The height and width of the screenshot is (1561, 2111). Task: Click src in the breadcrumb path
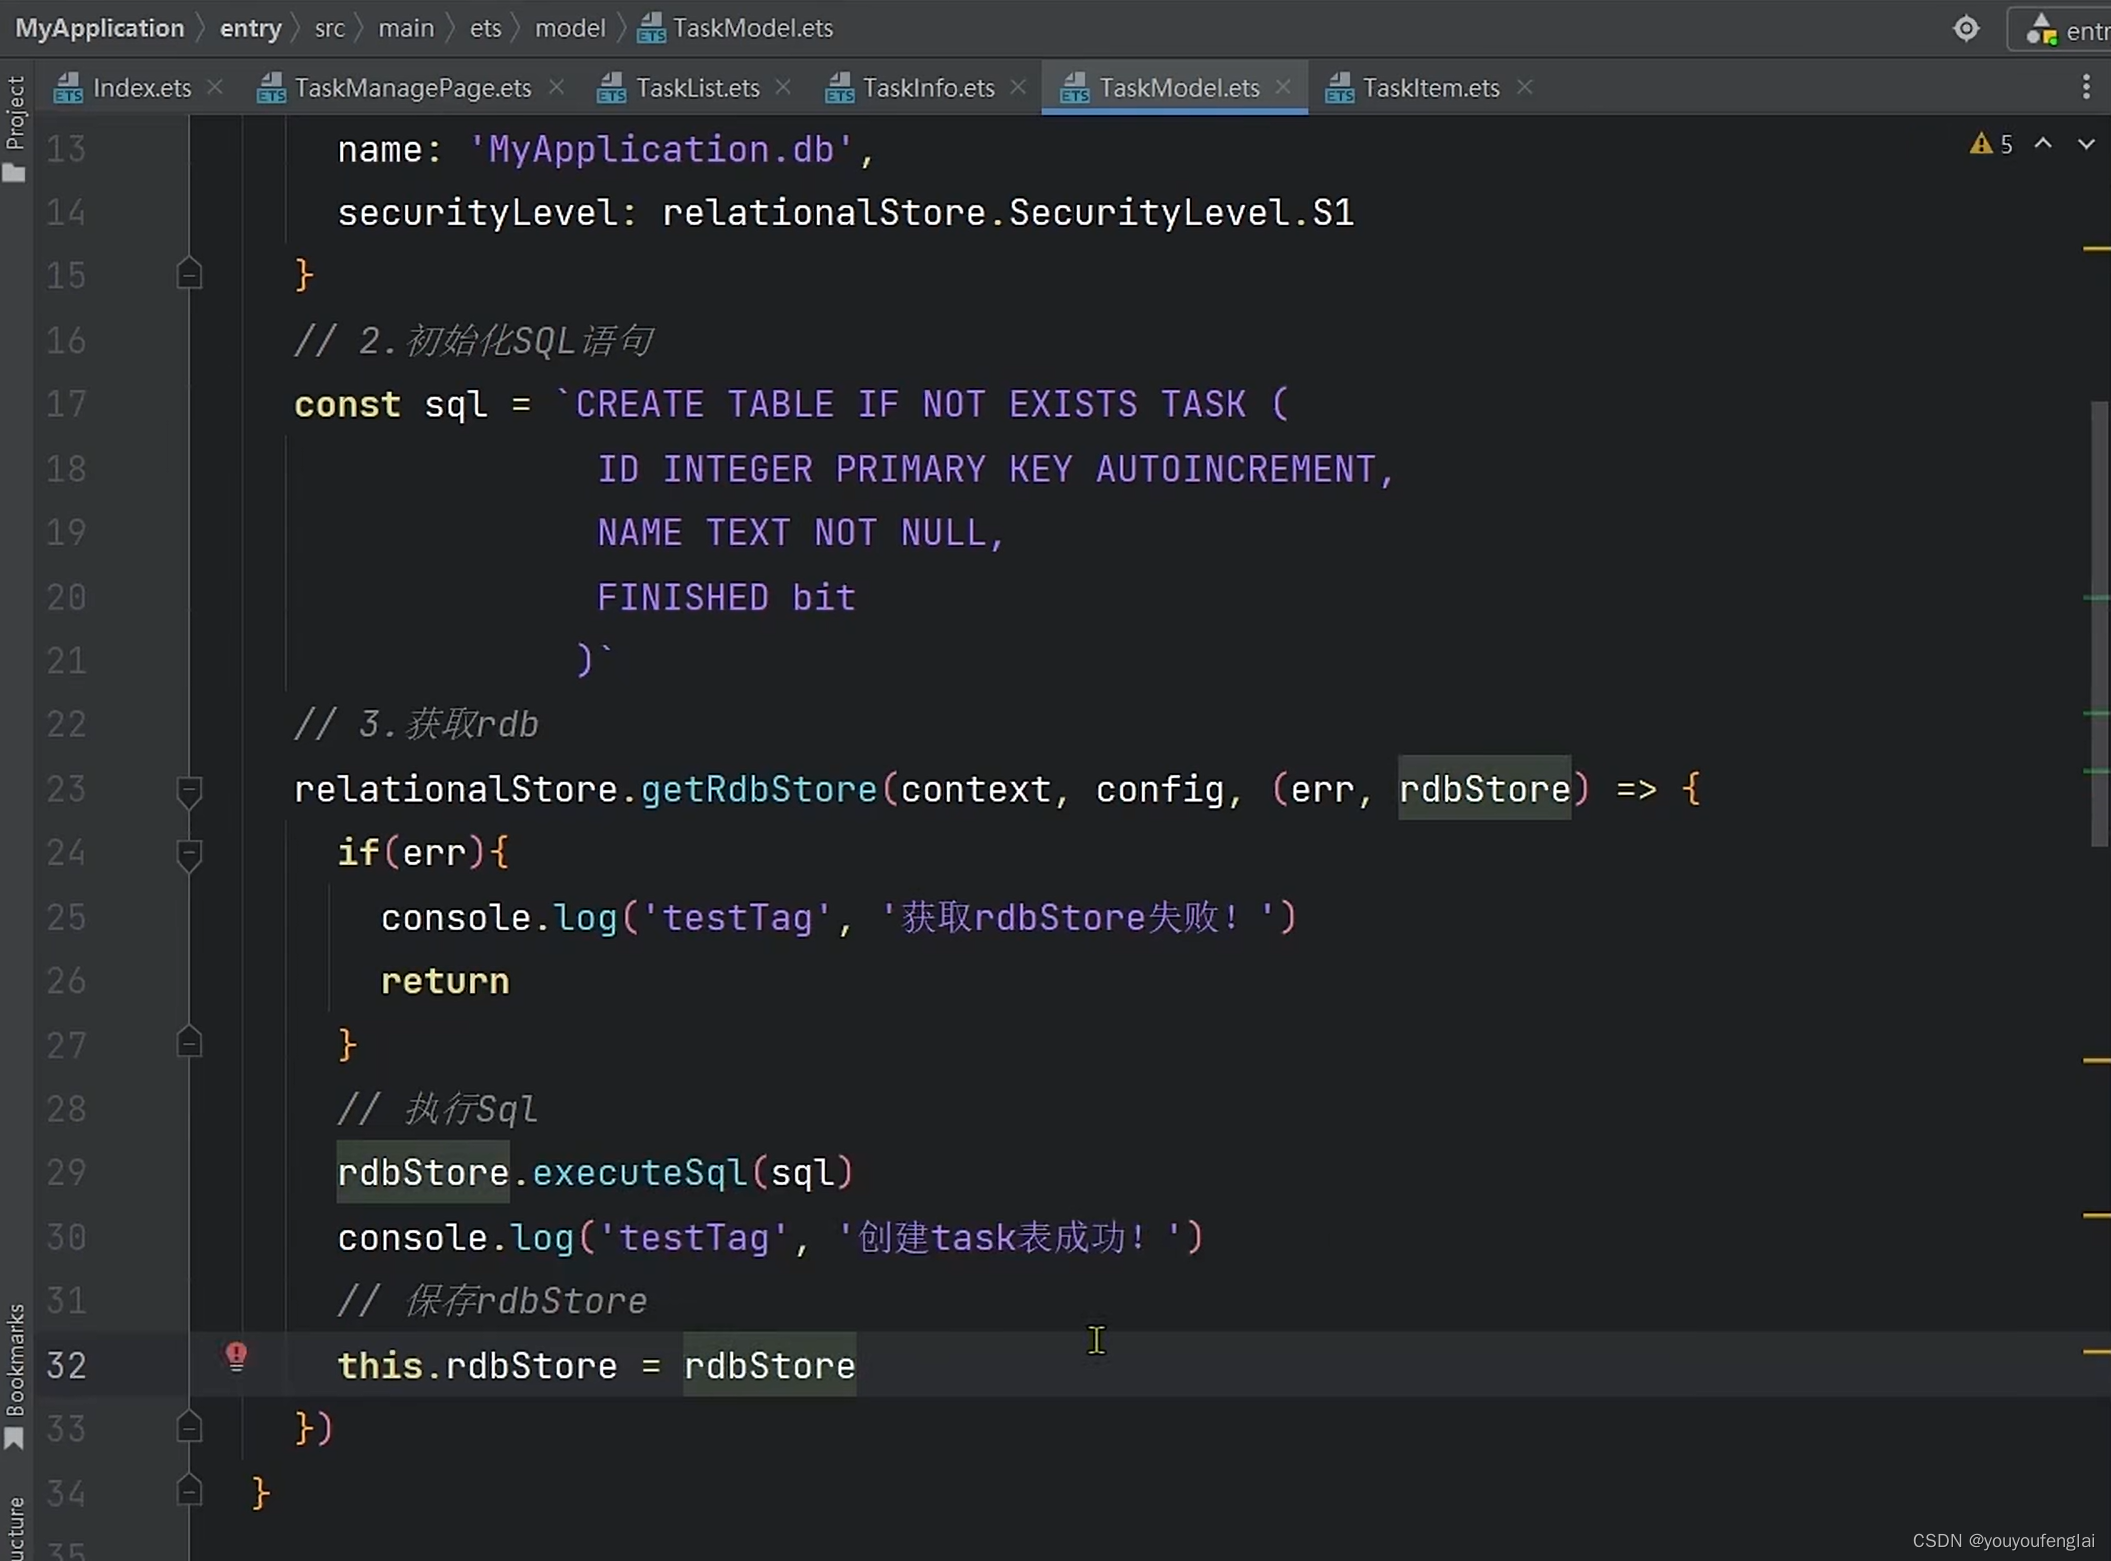329,28
